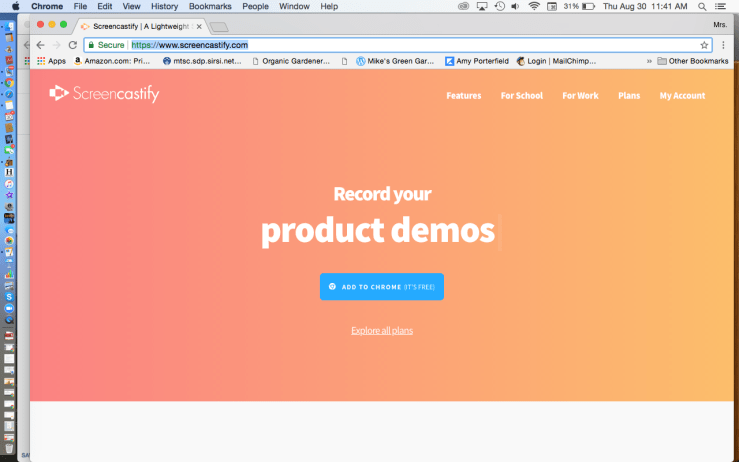Open the Bookmarks menu
The image size is (739, 462).
pyautogui.click(x=210, y=6)
